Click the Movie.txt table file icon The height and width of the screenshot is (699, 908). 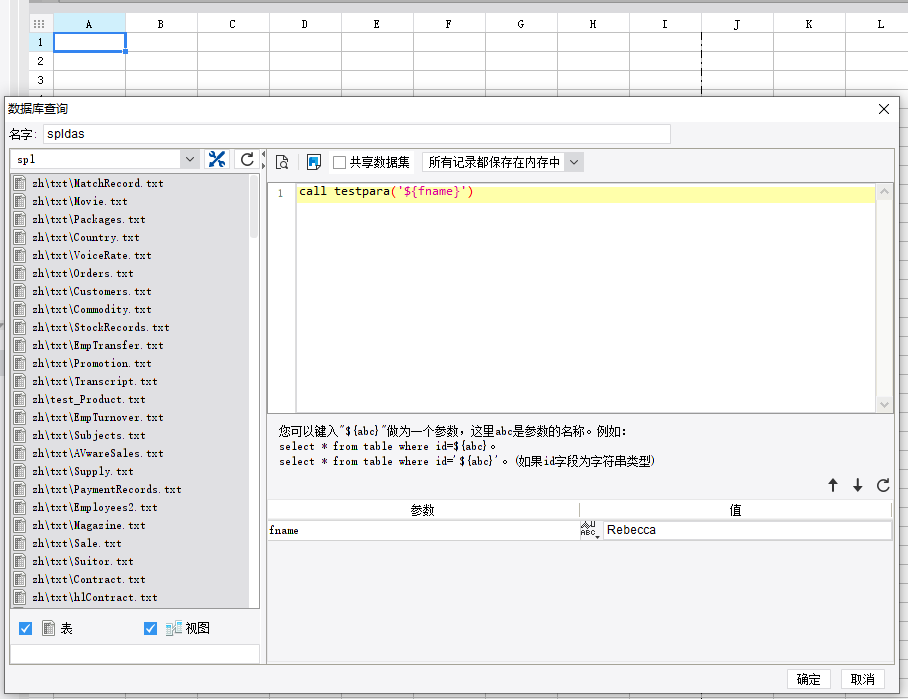coord(20,201)
